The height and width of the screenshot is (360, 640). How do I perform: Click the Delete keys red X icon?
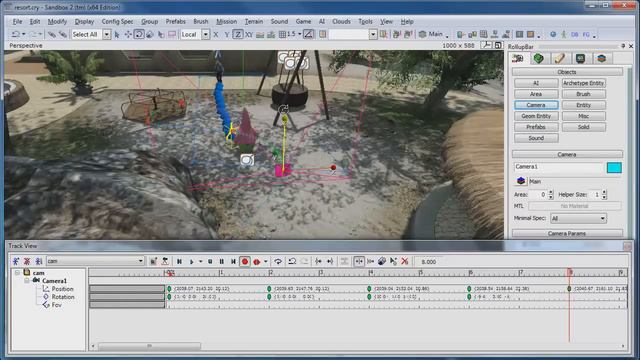click(x=404, y=262)
